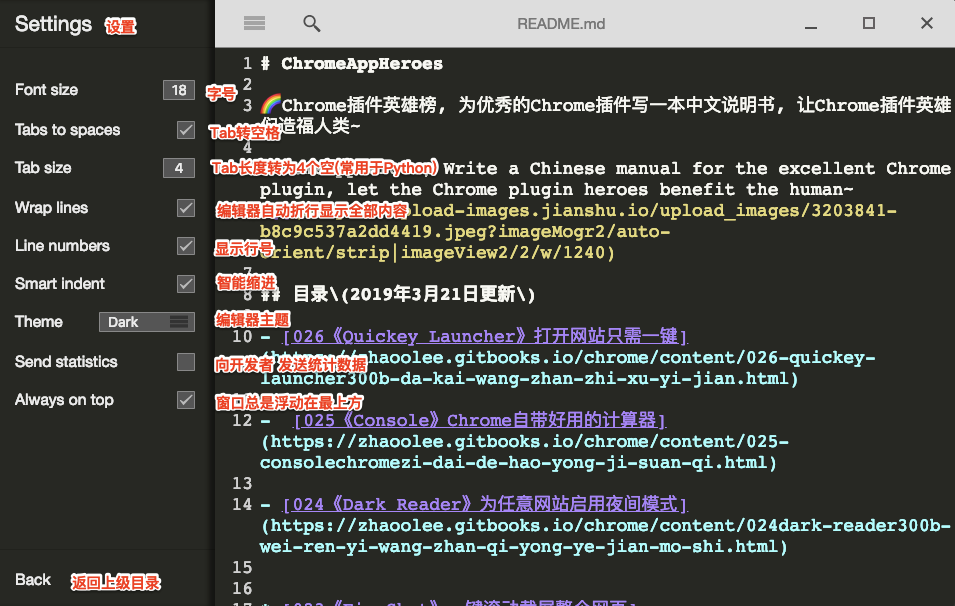The image size is (955, 606).
Task: Click the 'Write a Chinese manual' sentence
Action: [605, 179]
